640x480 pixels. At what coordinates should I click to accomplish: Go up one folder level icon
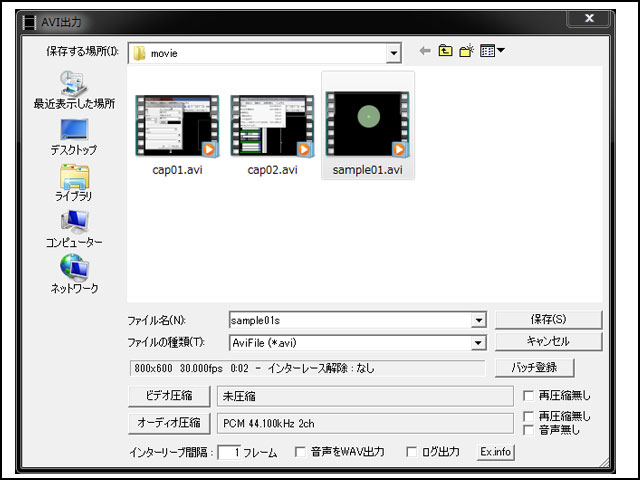point(445,51)
